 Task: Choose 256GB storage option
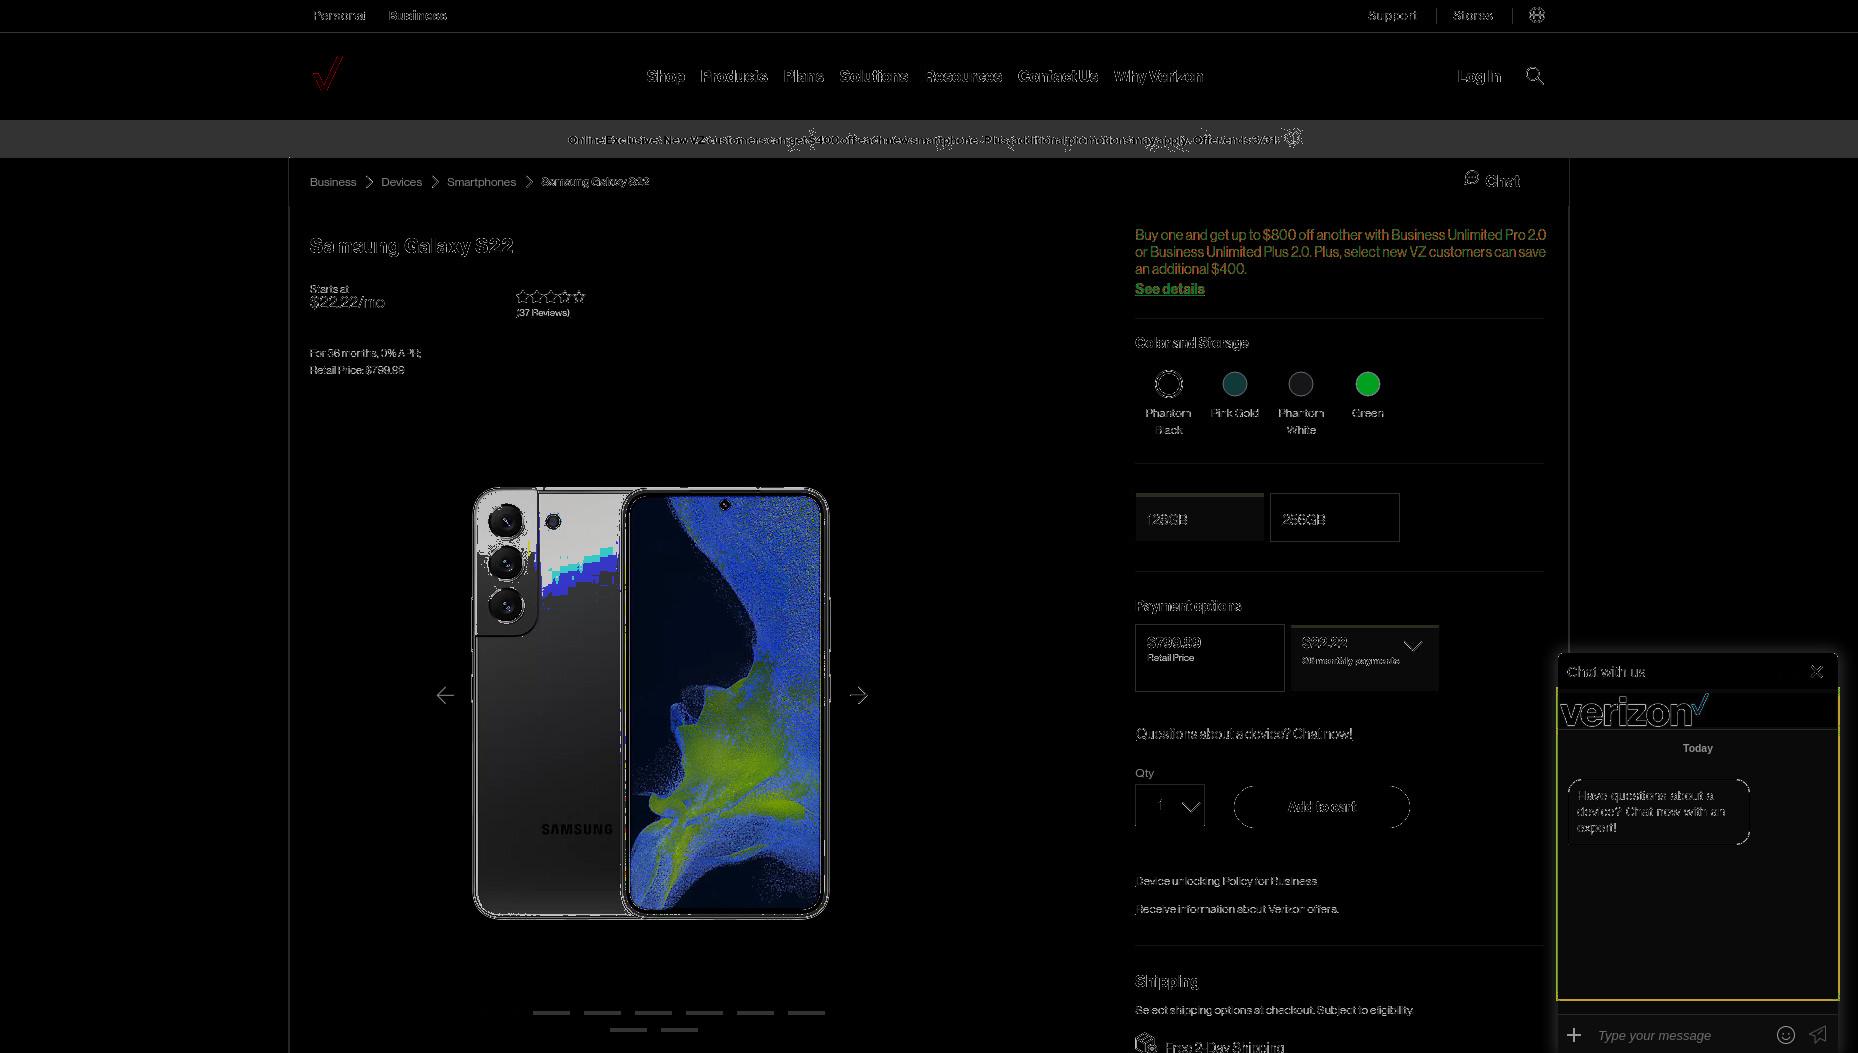tap(1335, 517)
